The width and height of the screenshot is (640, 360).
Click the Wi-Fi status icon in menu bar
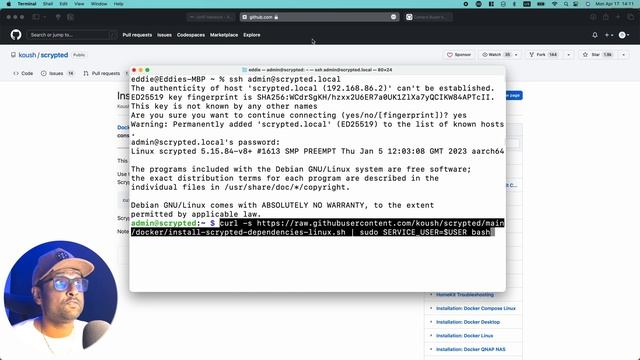coord(554,4)
